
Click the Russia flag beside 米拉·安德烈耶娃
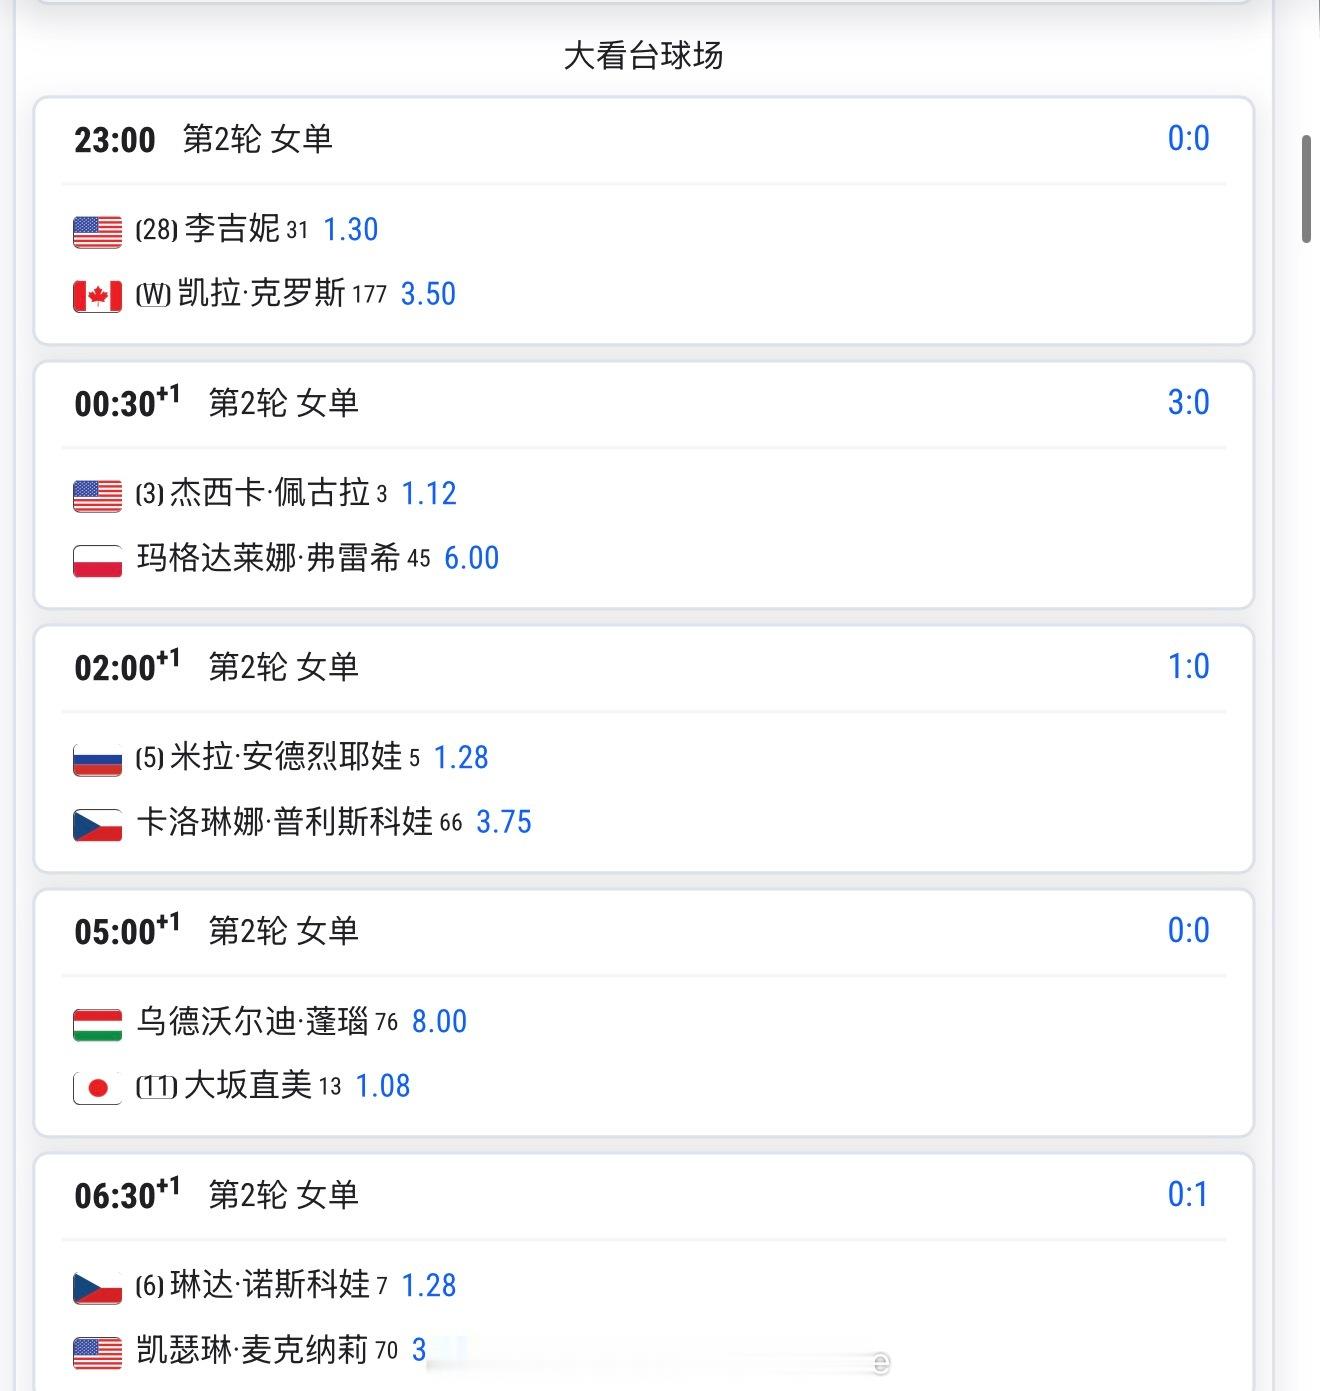pos(98,760)
